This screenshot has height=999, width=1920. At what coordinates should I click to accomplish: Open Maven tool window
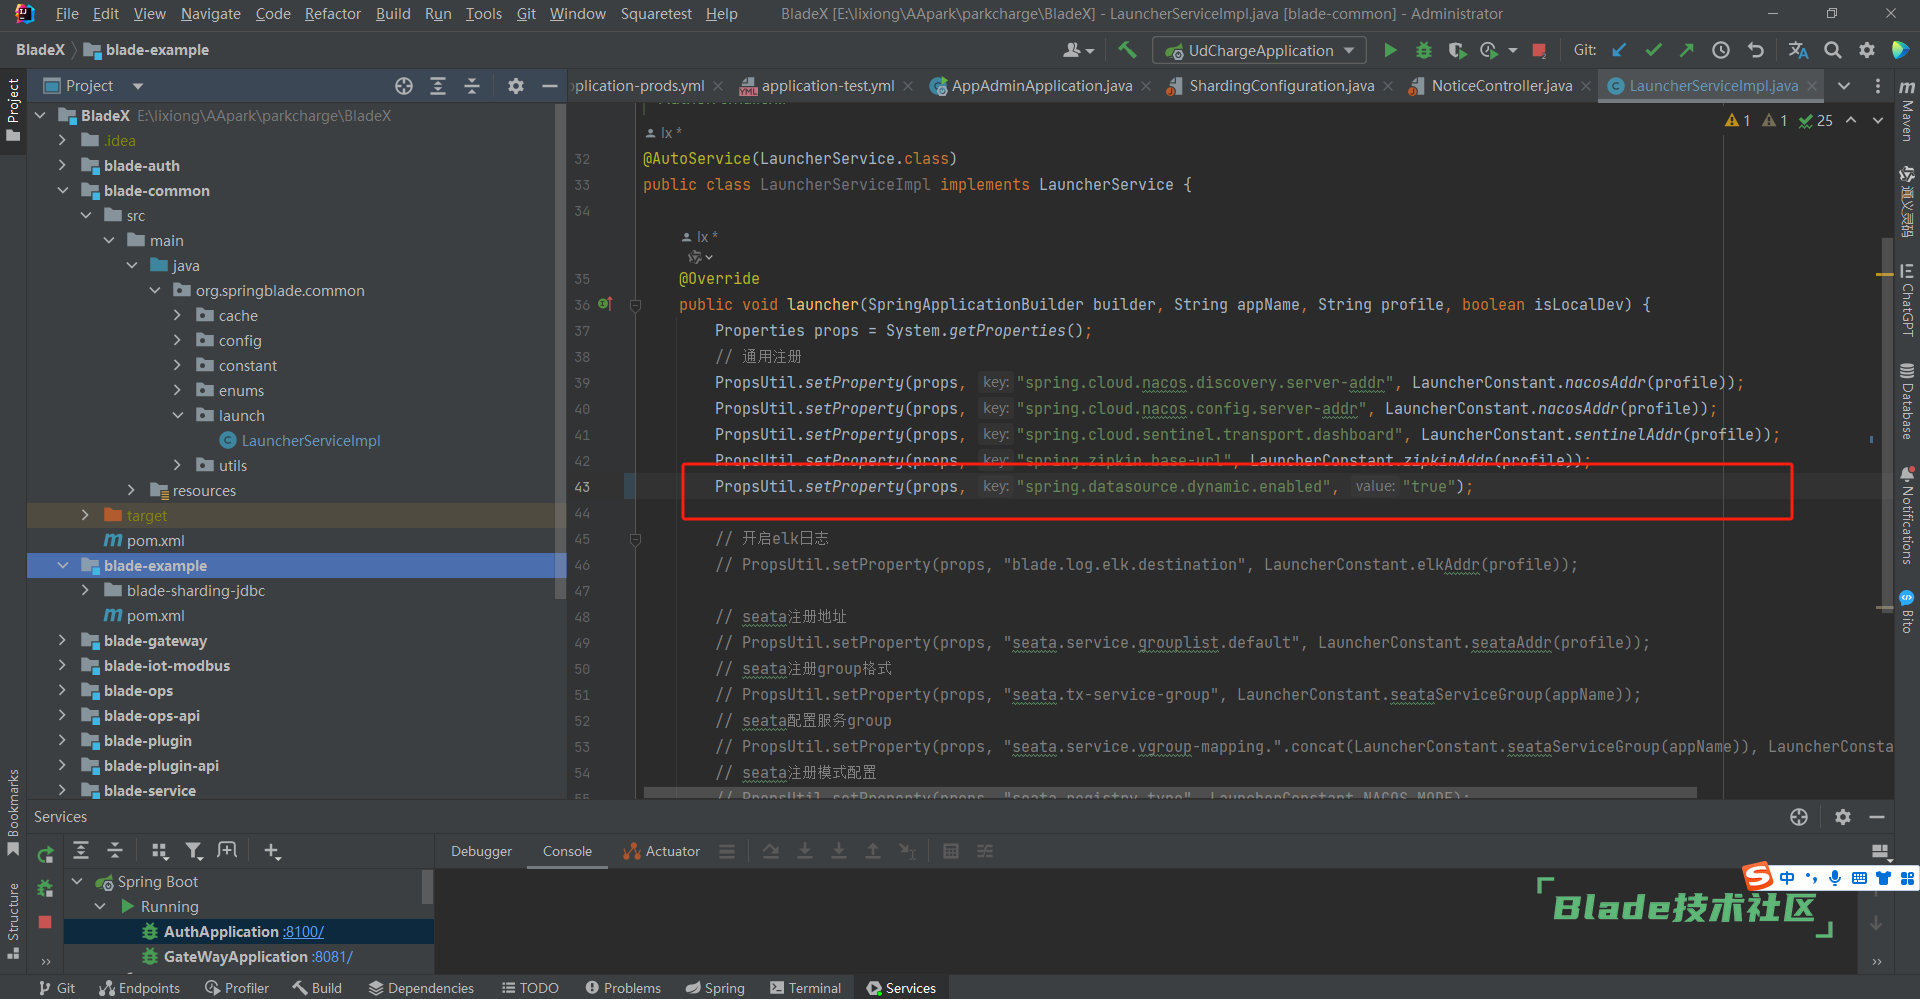pos(1907,110)
